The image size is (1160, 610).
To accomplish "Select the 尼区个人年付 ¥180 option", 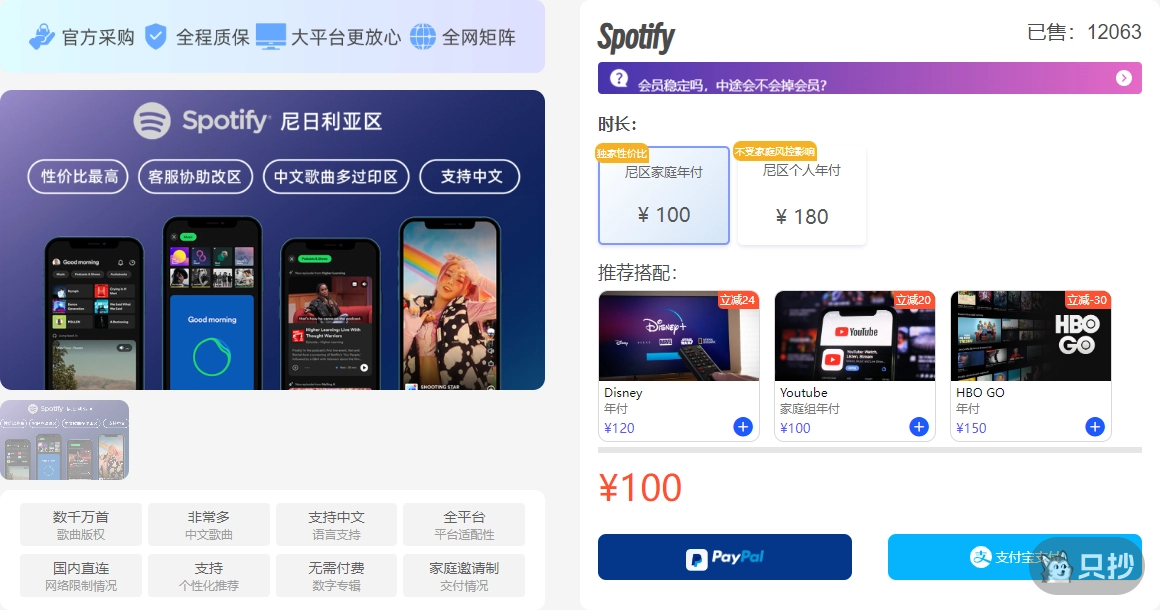I will coord(801,195).
